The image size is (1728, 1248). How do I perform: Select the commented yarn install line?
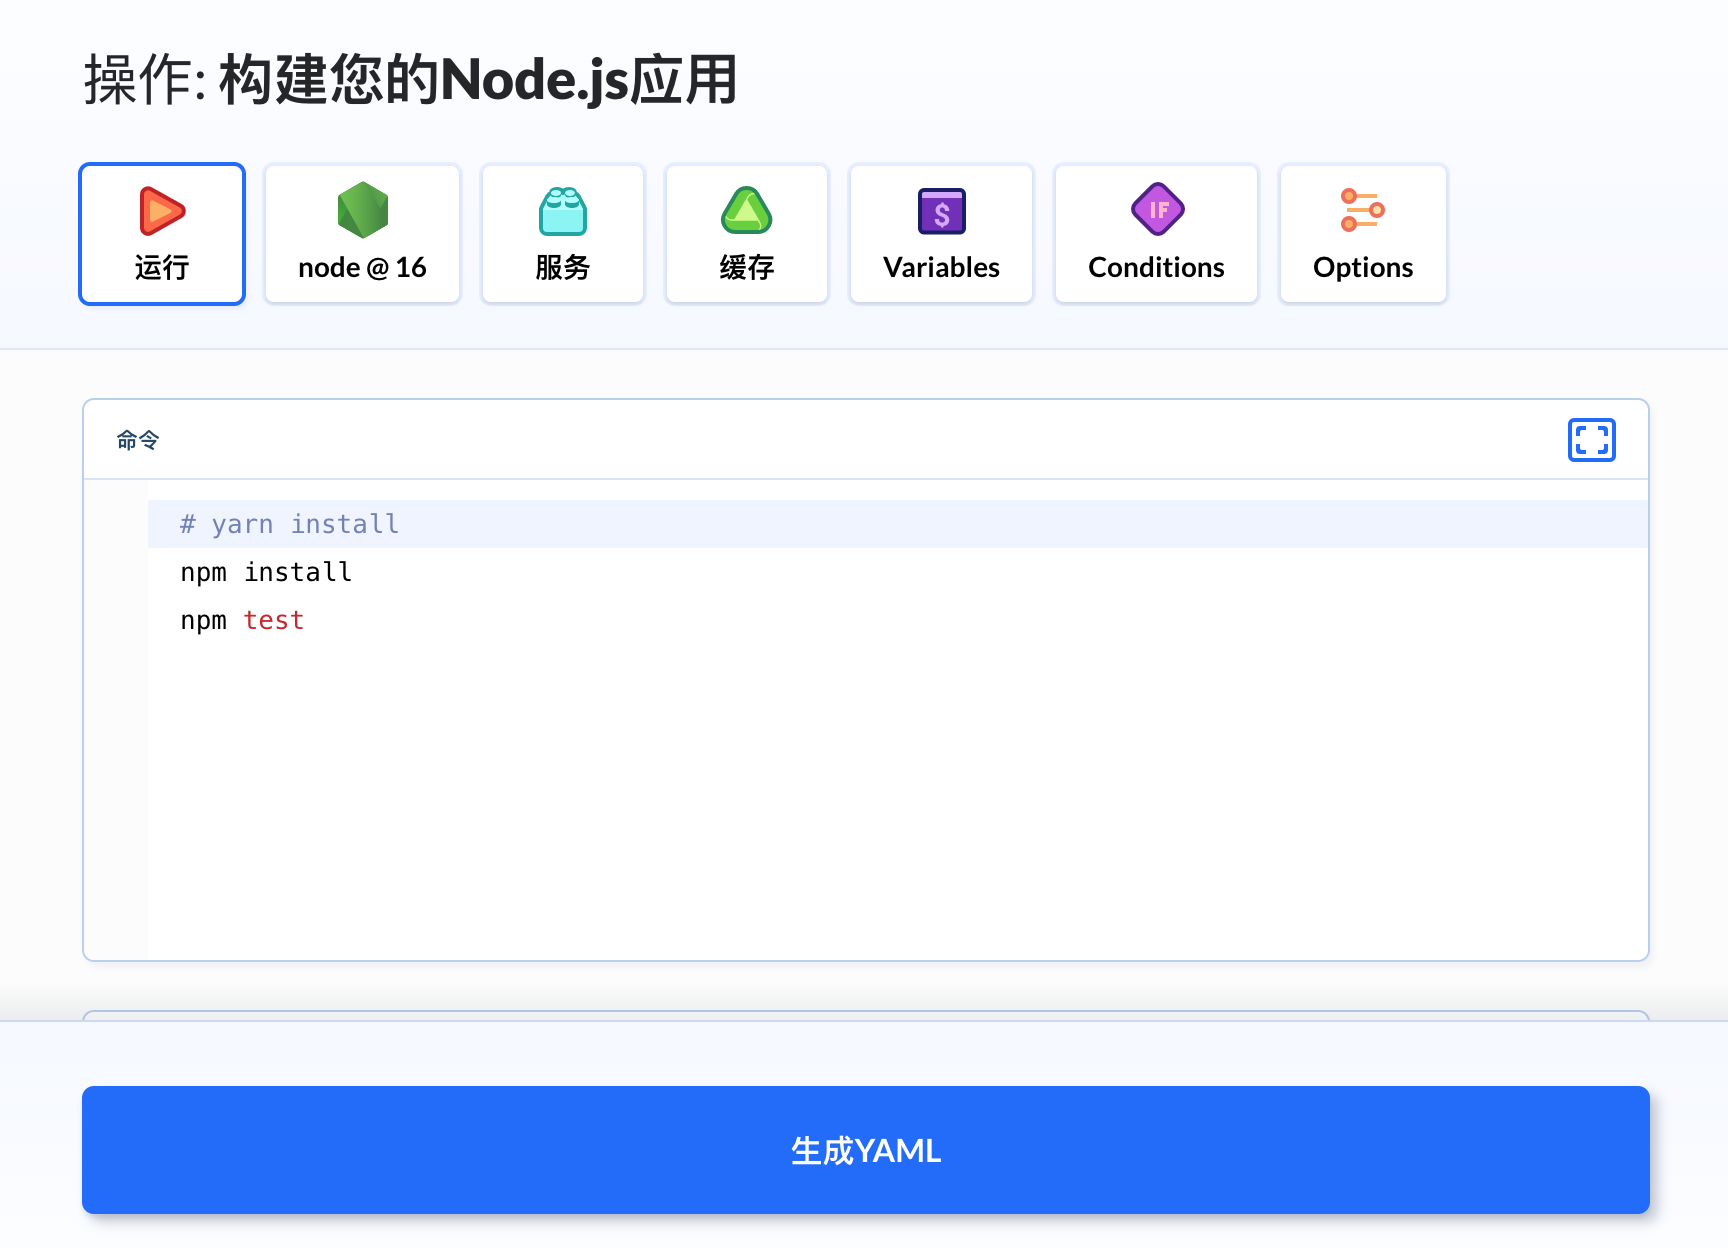point(288,523)
